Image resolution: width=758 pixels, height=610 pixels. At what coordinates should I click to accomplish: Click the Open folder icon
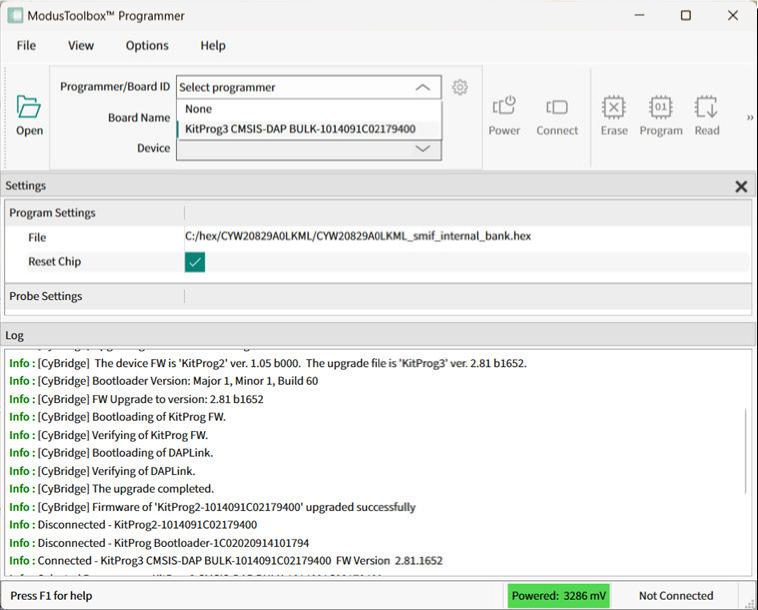(29, 116)
